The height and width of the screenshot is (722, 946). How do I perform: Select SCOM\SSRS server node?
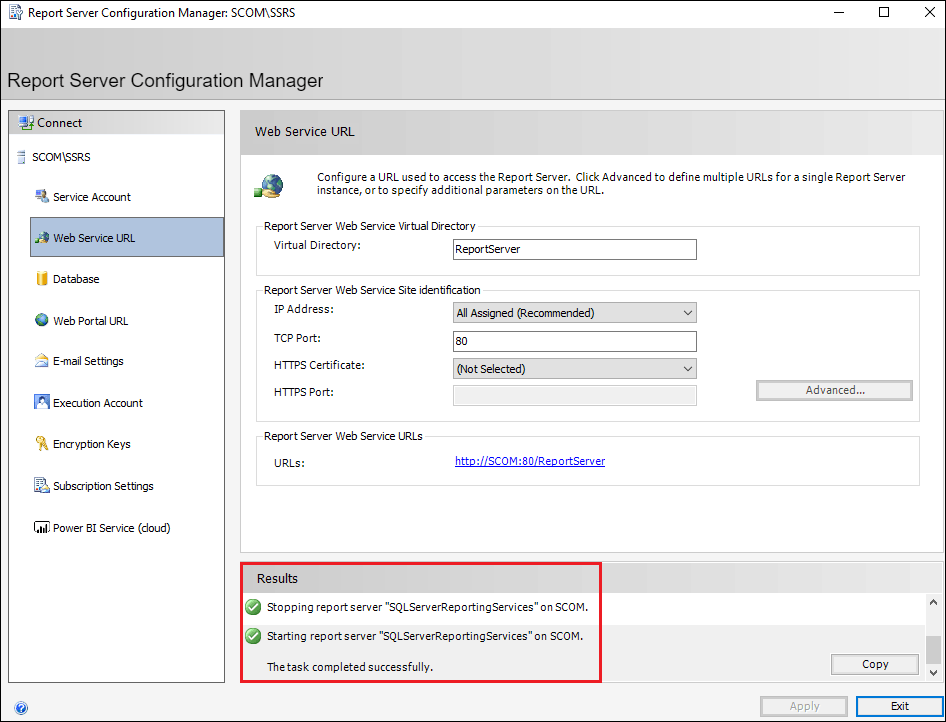(61, 157)
